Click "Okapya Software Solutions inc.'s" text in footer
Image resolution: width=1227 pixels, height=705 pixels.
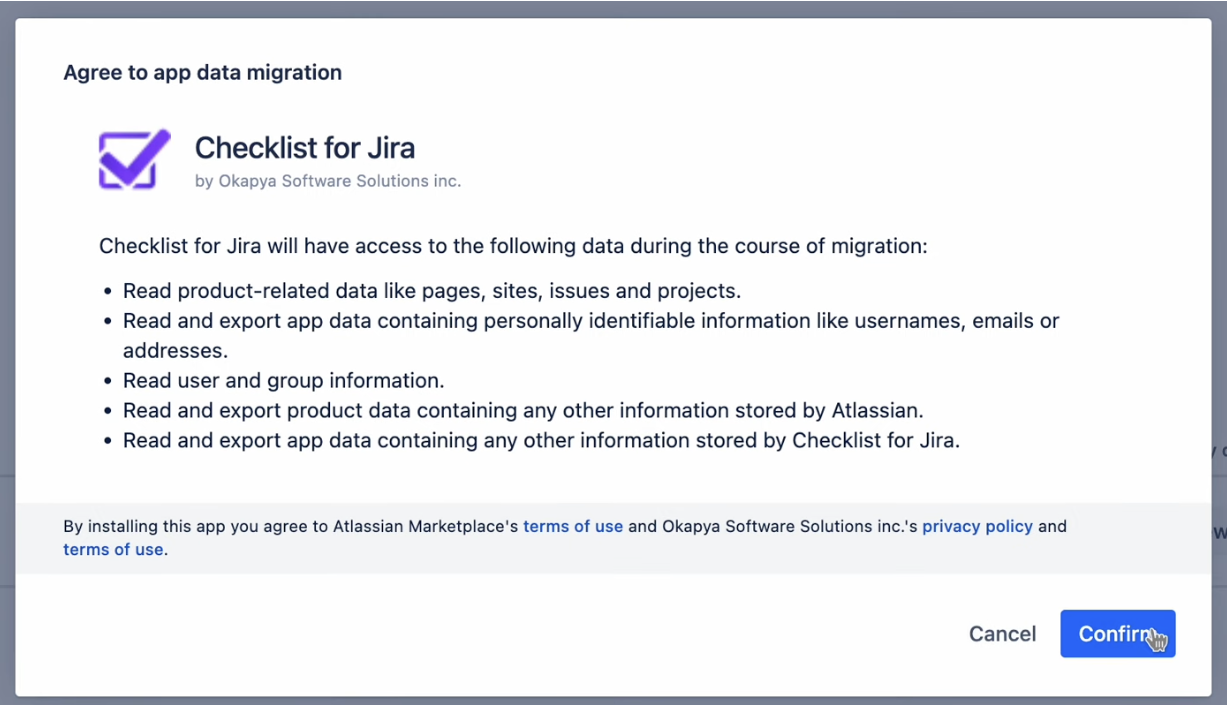[x=789, y=526]
